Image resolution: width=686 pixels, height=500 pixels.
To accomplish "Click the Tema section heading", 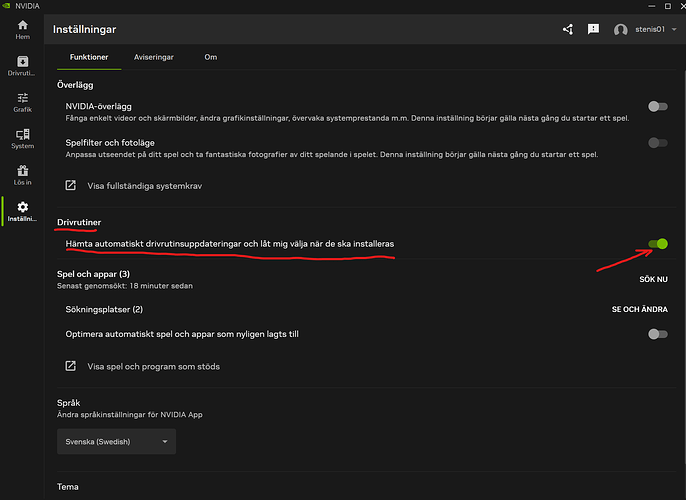I will pyautogui.click(x=68, y=487).
